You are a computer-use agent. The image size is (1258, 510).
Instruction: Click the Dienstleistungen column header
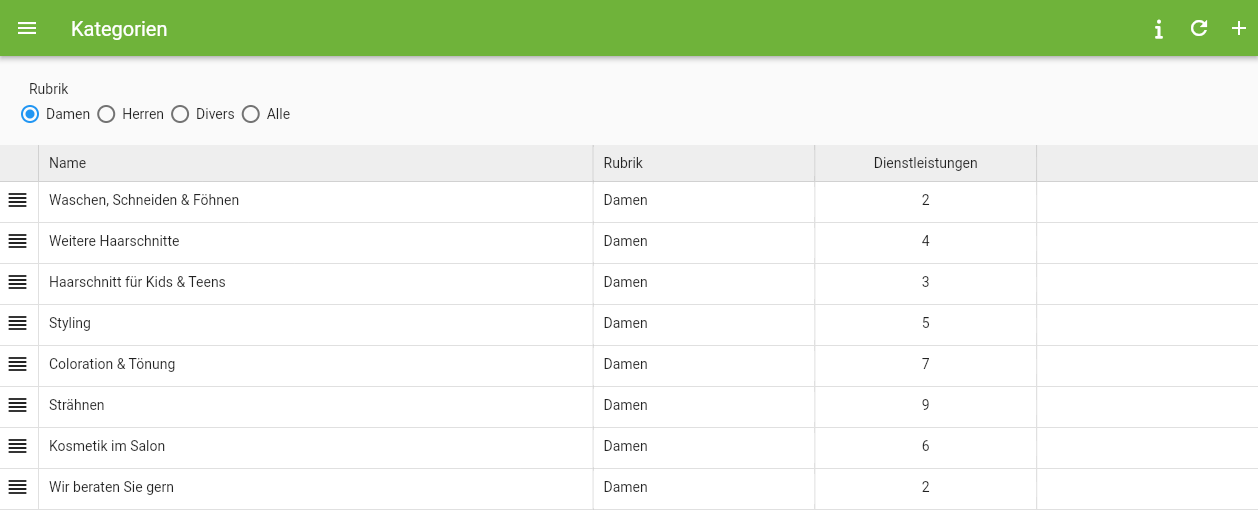click(925, 163)
